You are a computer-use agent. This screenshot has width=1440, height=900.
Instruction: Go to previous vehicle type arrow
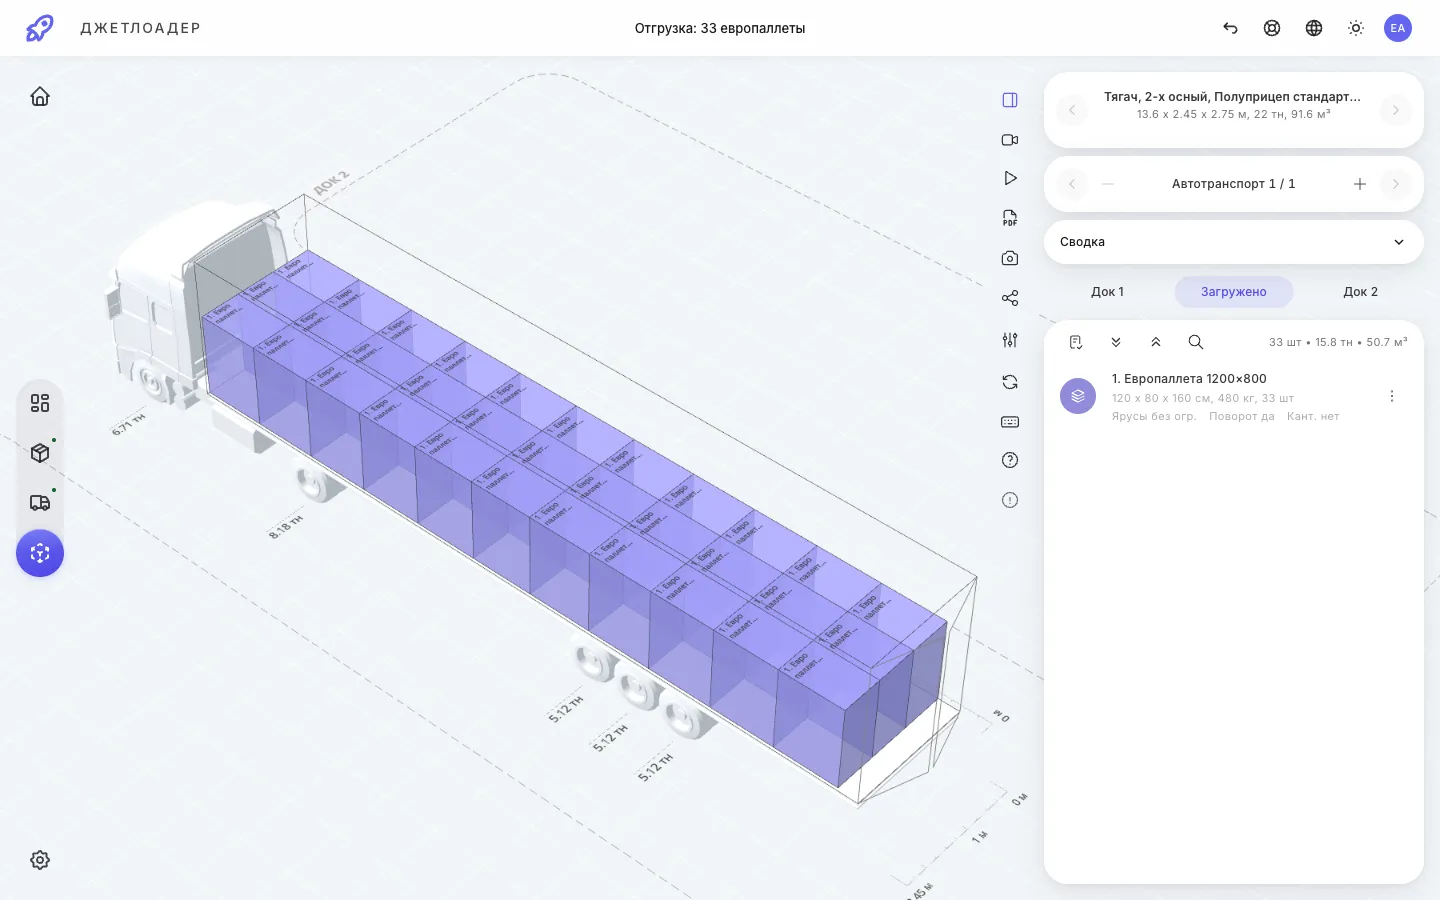click(x=1072, y=110)
